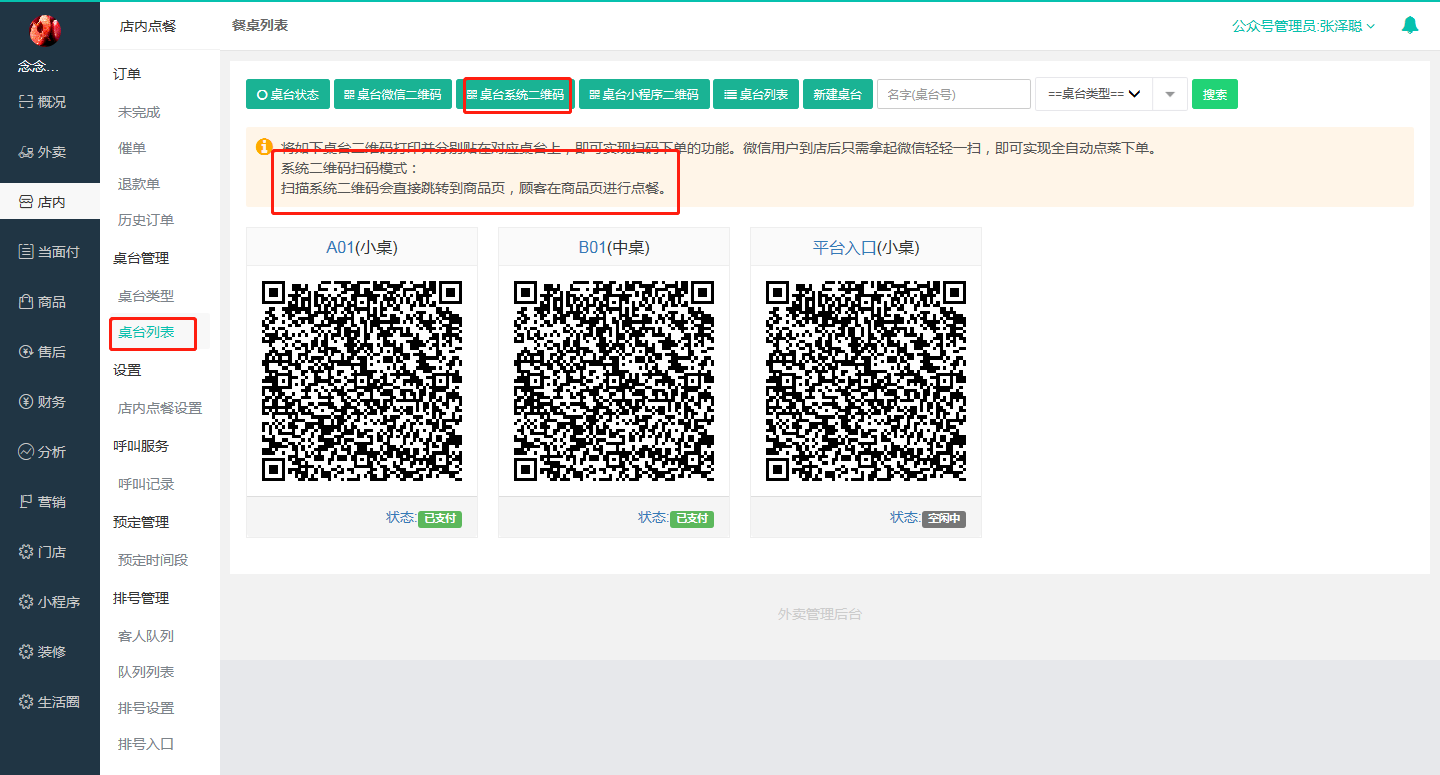Viewport: 1440px width, 775px height.
Task: Click the notification bell icon
Action: coord(1410,26)
